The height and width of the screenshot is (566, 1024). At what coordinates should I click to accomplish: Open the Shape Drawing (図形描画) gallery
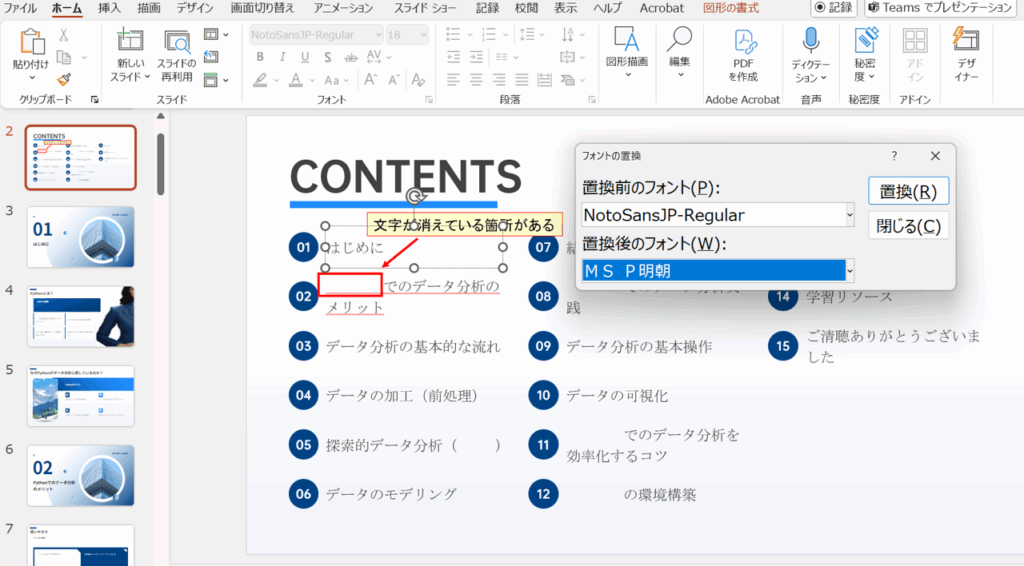[x=627, y=42]
